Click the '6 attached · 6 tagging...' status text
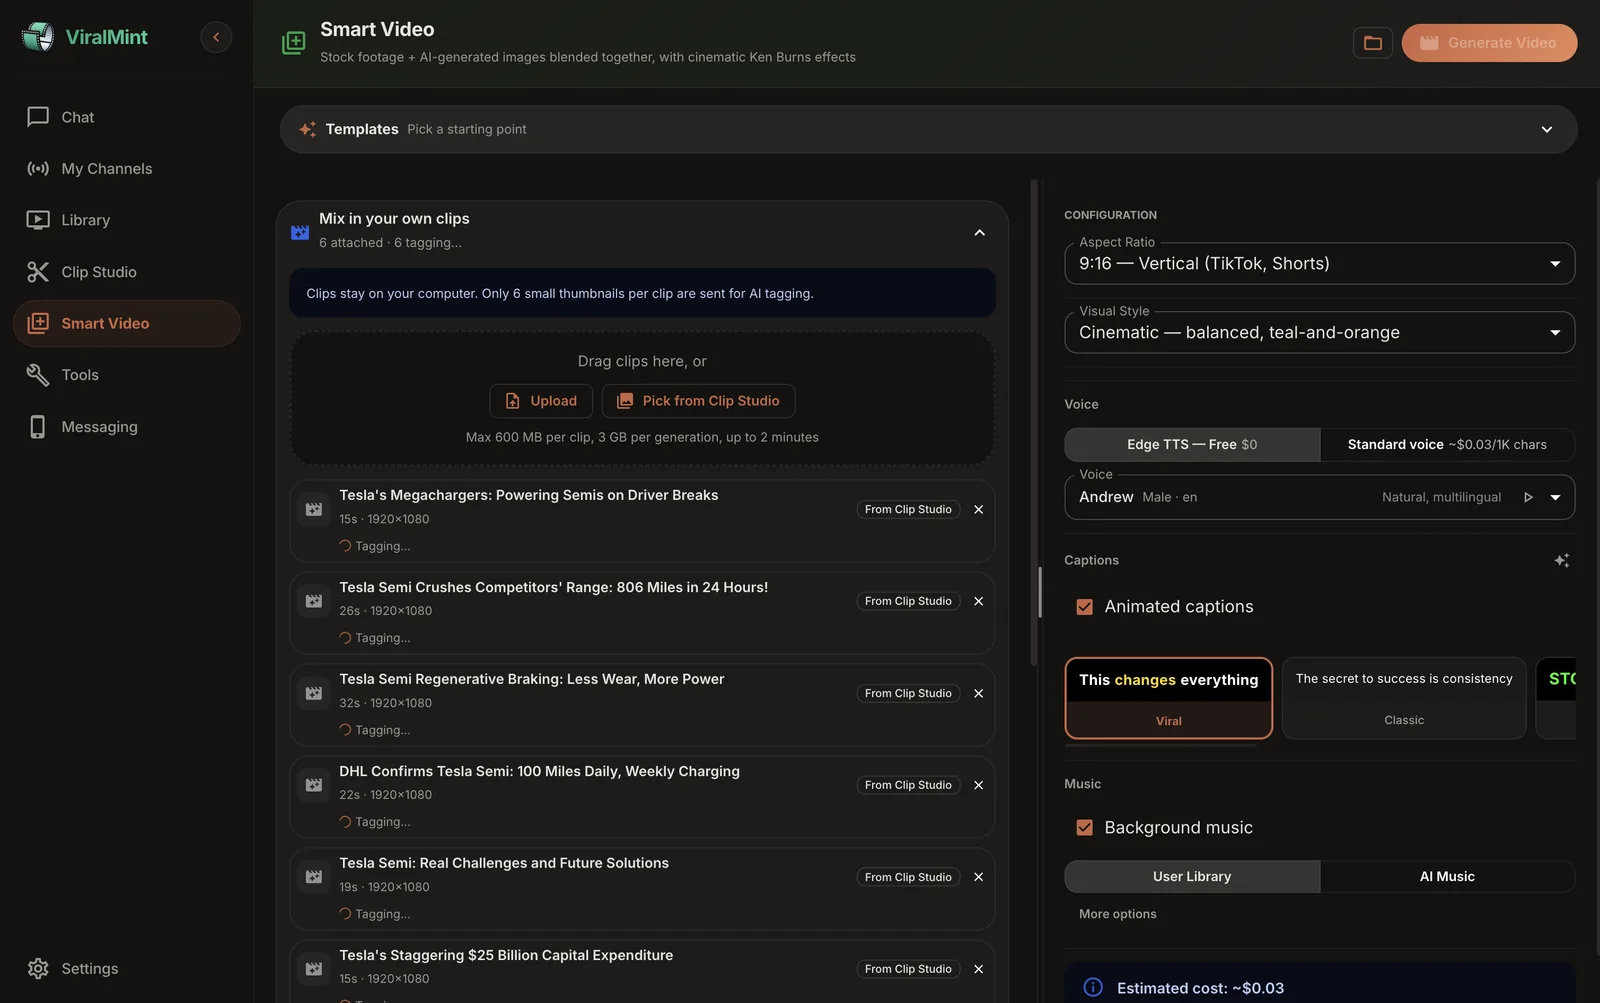This screenshot has height=1003, width=1600. 390,243
